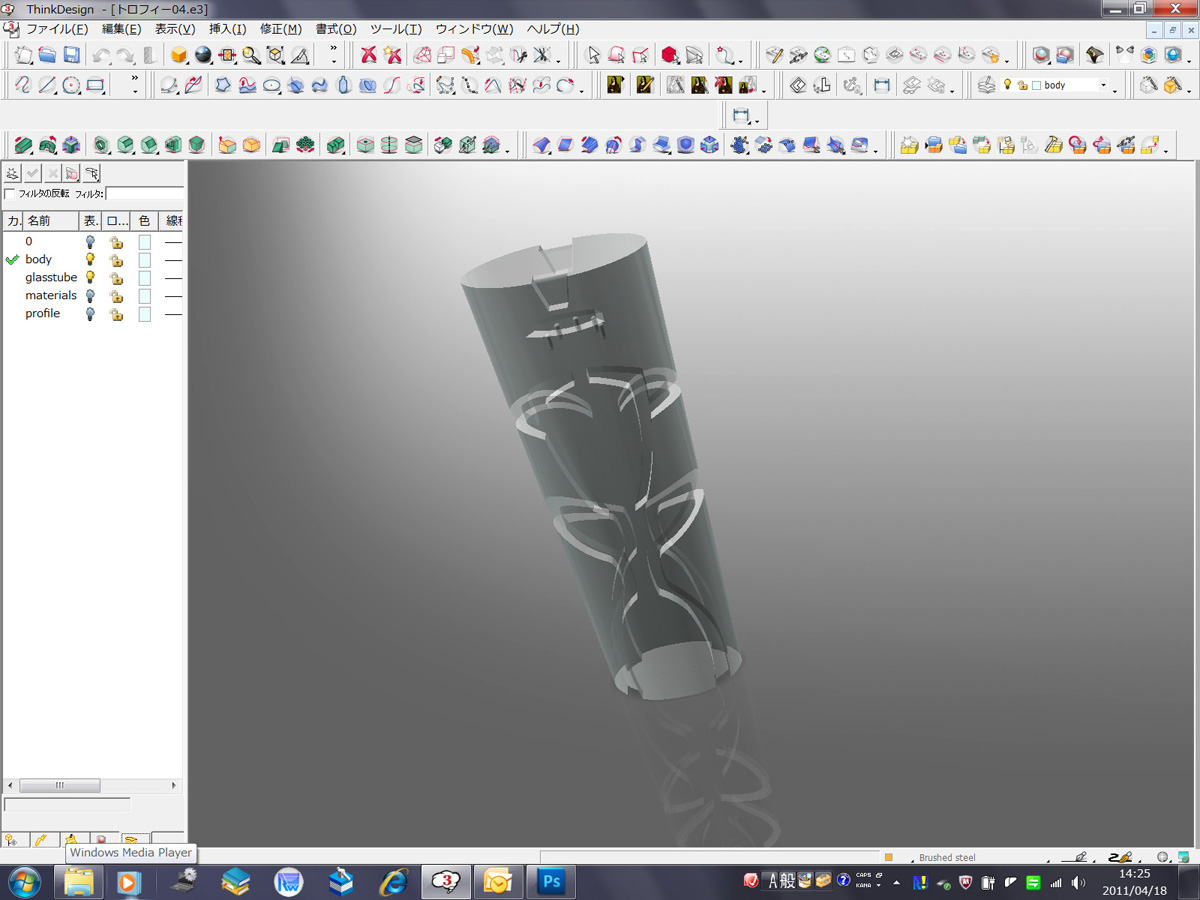
Task: Expand the top-left toolbar overflow chevron
Action: pos(333,55)
